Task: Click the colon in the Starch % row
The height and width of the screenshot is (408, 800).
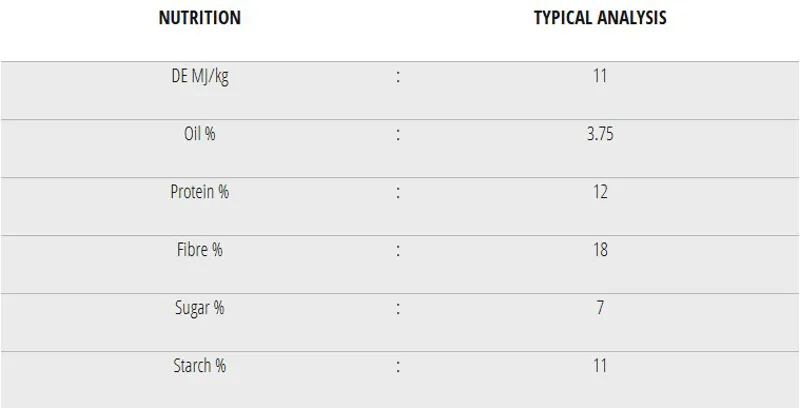Action: pyautogui.click(x=398, y=366)
